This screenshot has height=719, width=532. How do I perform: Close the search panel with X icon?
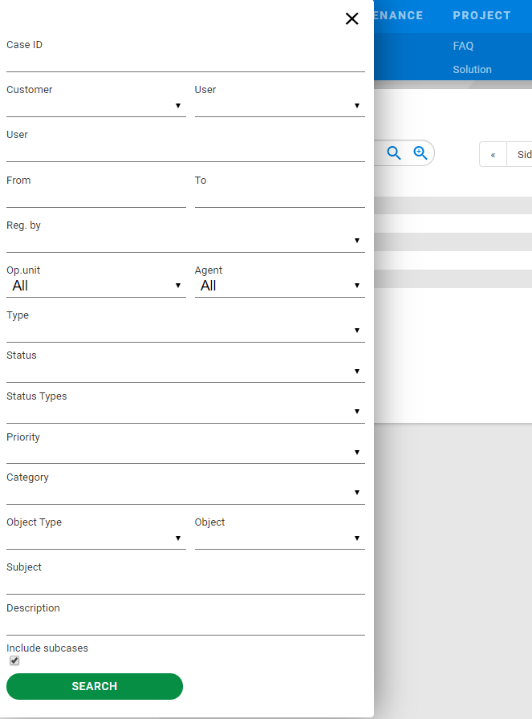[x=352, y=19]
